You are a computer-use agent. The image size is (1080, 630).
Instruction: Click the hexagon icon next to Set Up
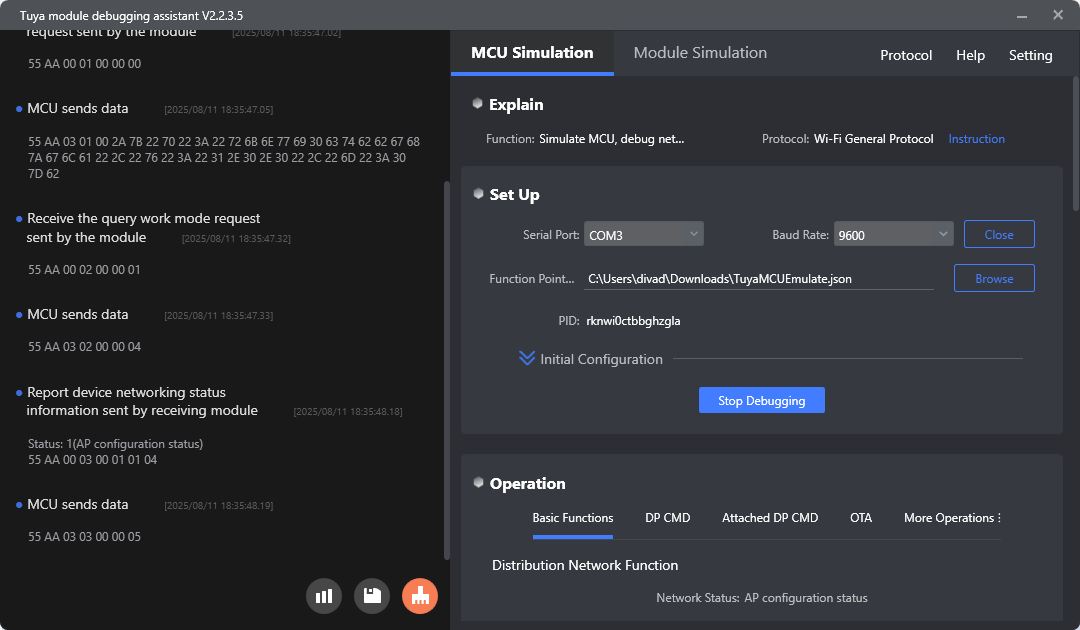(x=478, y=194)
